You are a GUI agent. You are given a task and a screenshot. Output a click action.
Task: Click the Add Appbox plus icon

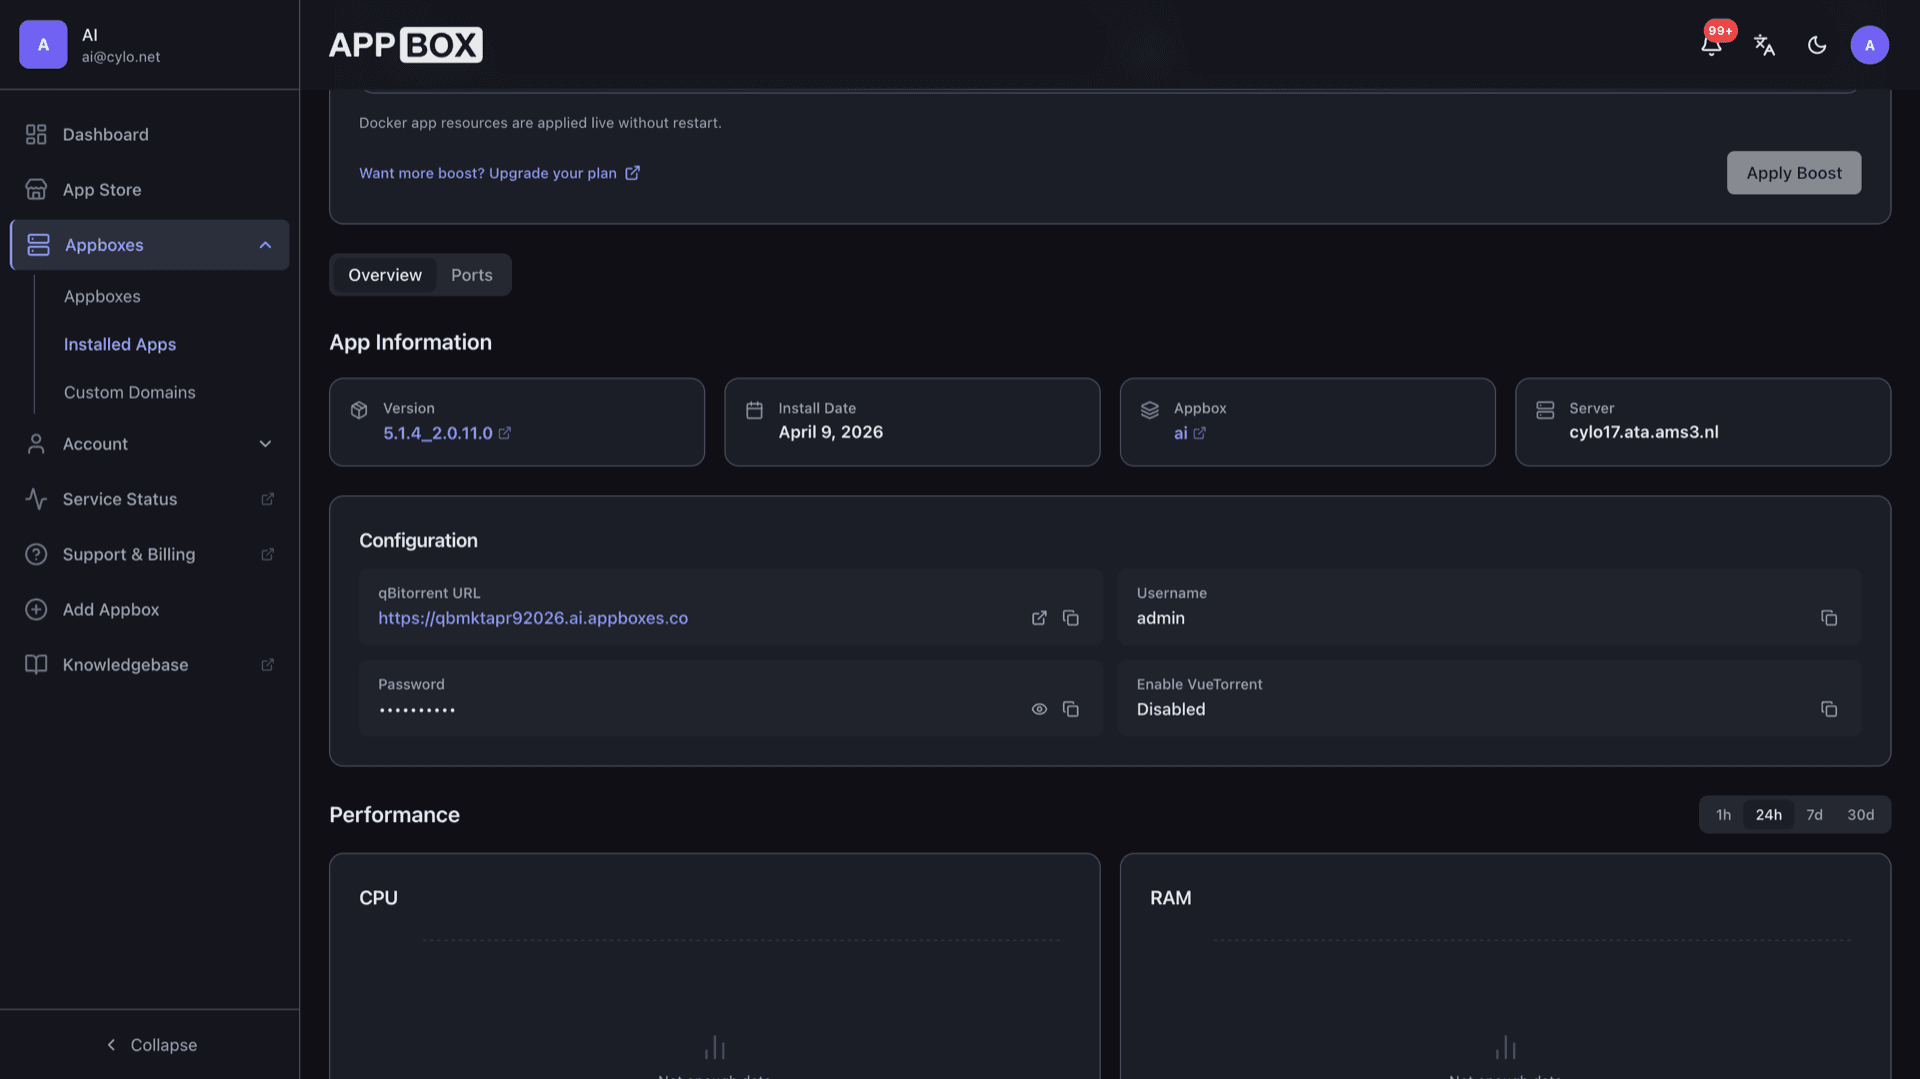click(x=36, y=609)
